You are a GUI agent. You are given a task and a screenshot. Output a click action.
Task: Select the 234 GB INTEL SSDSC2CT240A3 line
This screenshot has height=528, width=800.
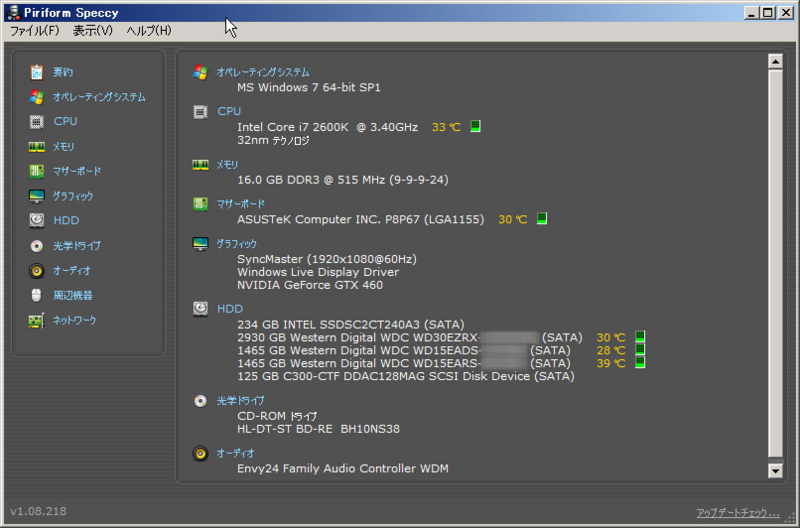tap(351, 324)
